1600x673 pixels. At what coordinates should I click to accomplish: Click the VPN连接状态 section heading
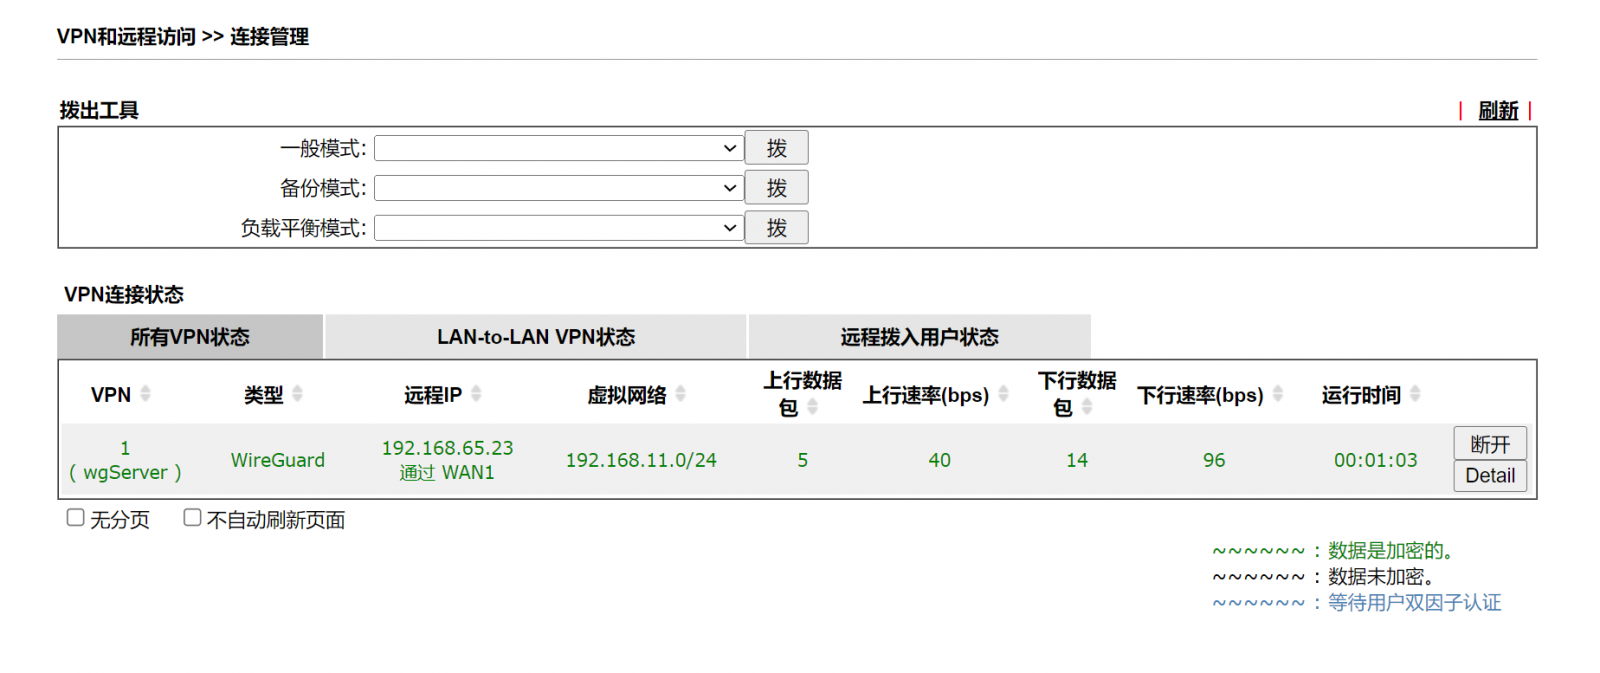[124, 294]
